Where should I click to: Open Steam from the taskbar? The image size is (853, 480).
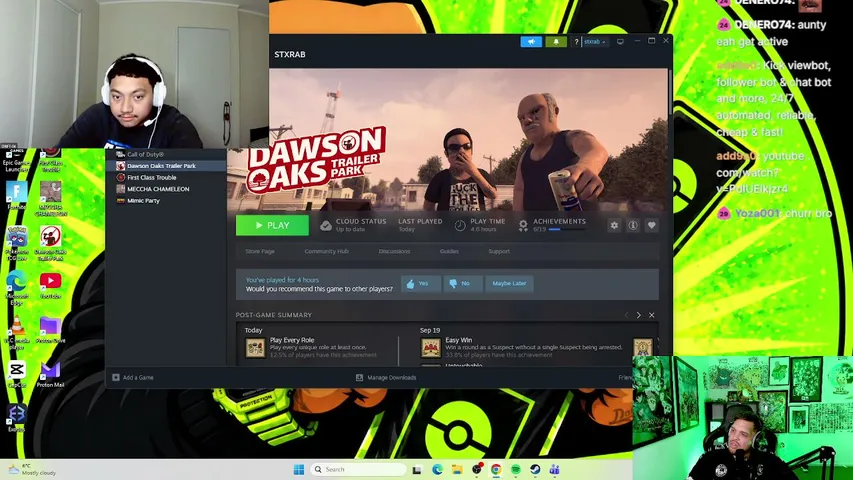pos(535,469)
